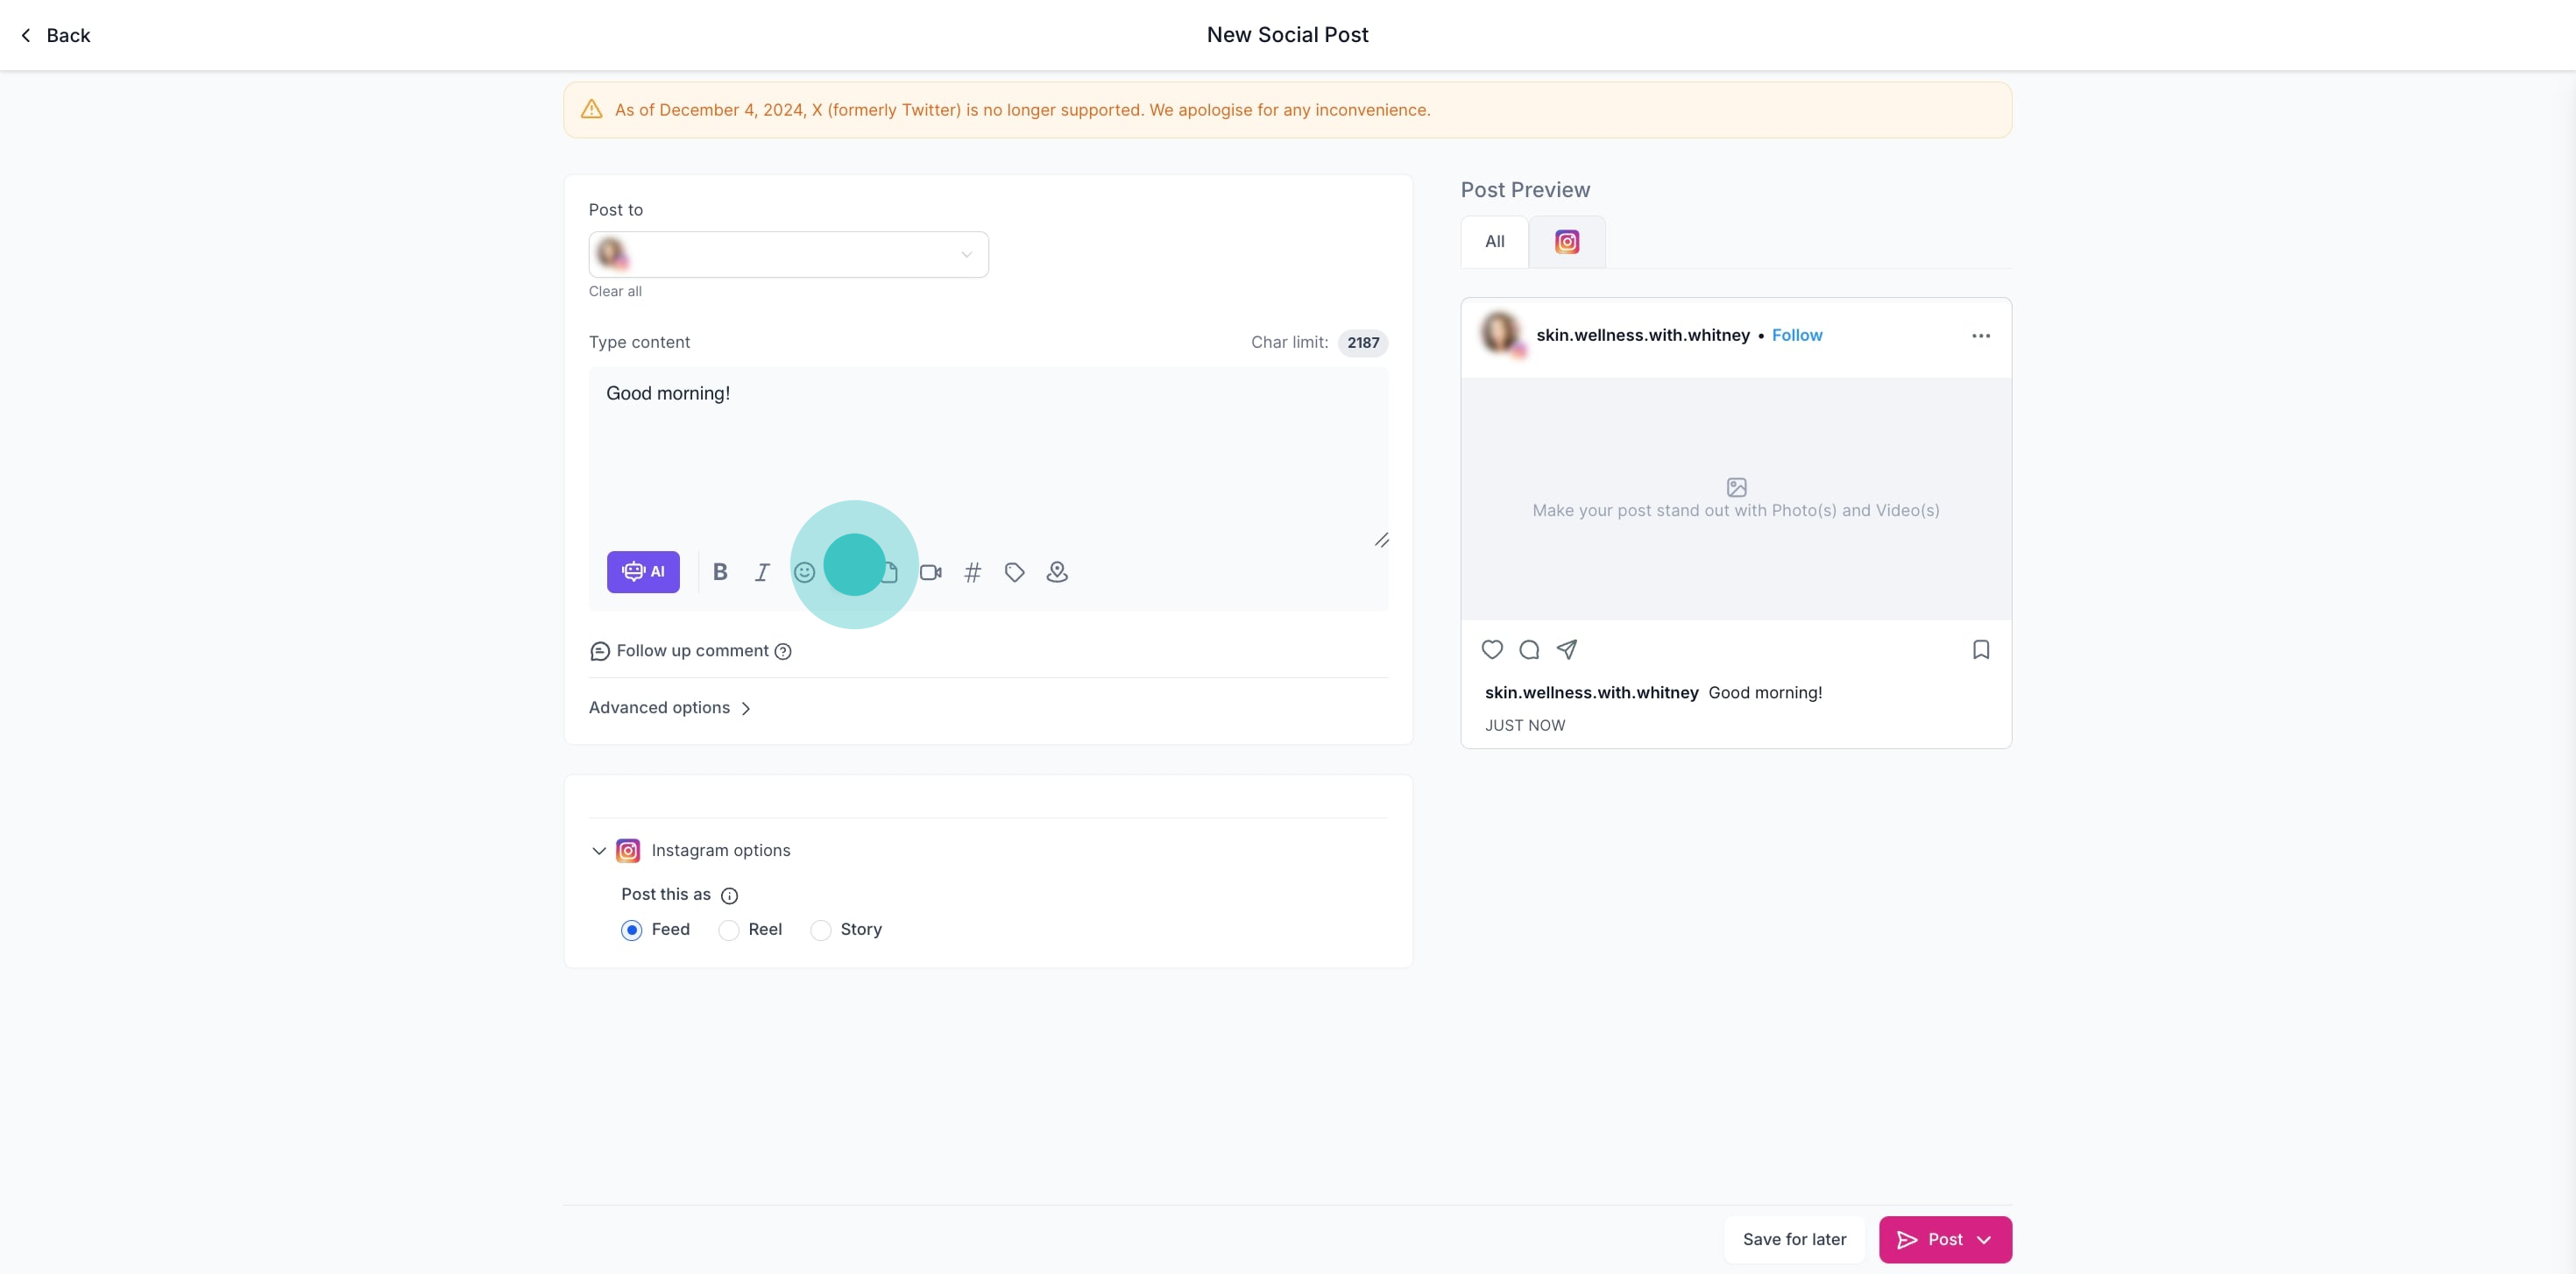The height and width of the screenshot is (1274, 2576).
Task: Click the Clear all link
Action: tap(615, 291)
